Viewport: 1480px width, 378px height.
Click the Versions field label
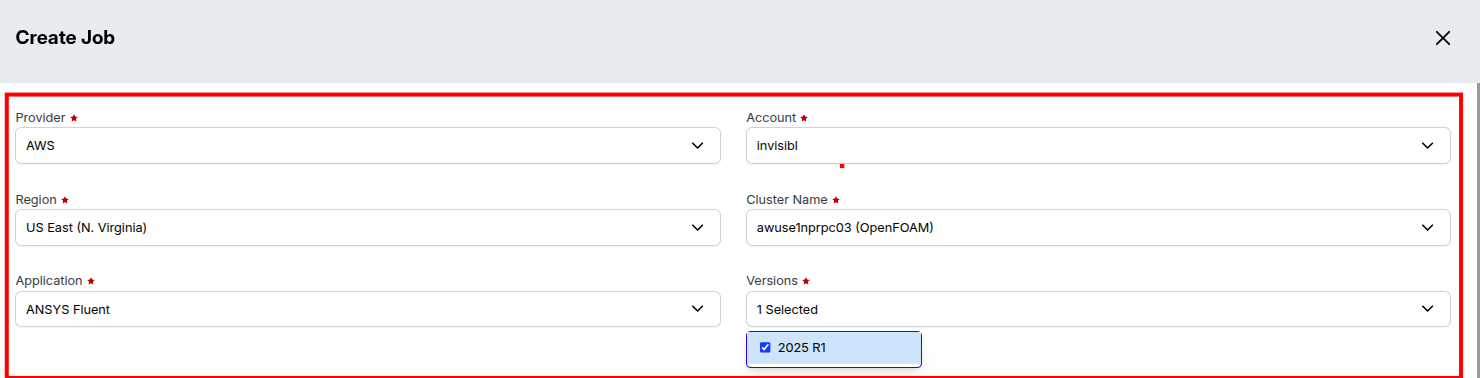point(772,281)
